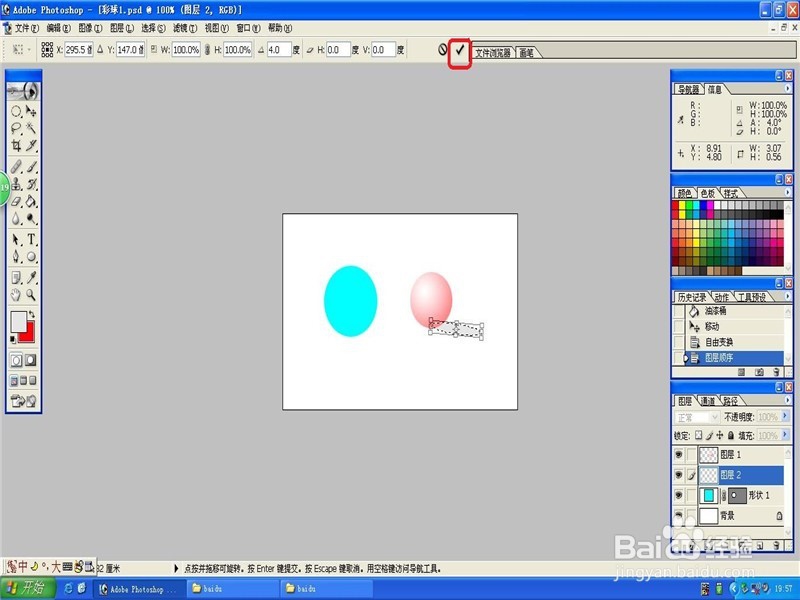Open the 不透明度 opacity dropdown
This screenshot has width=800, height=600.
784,415
